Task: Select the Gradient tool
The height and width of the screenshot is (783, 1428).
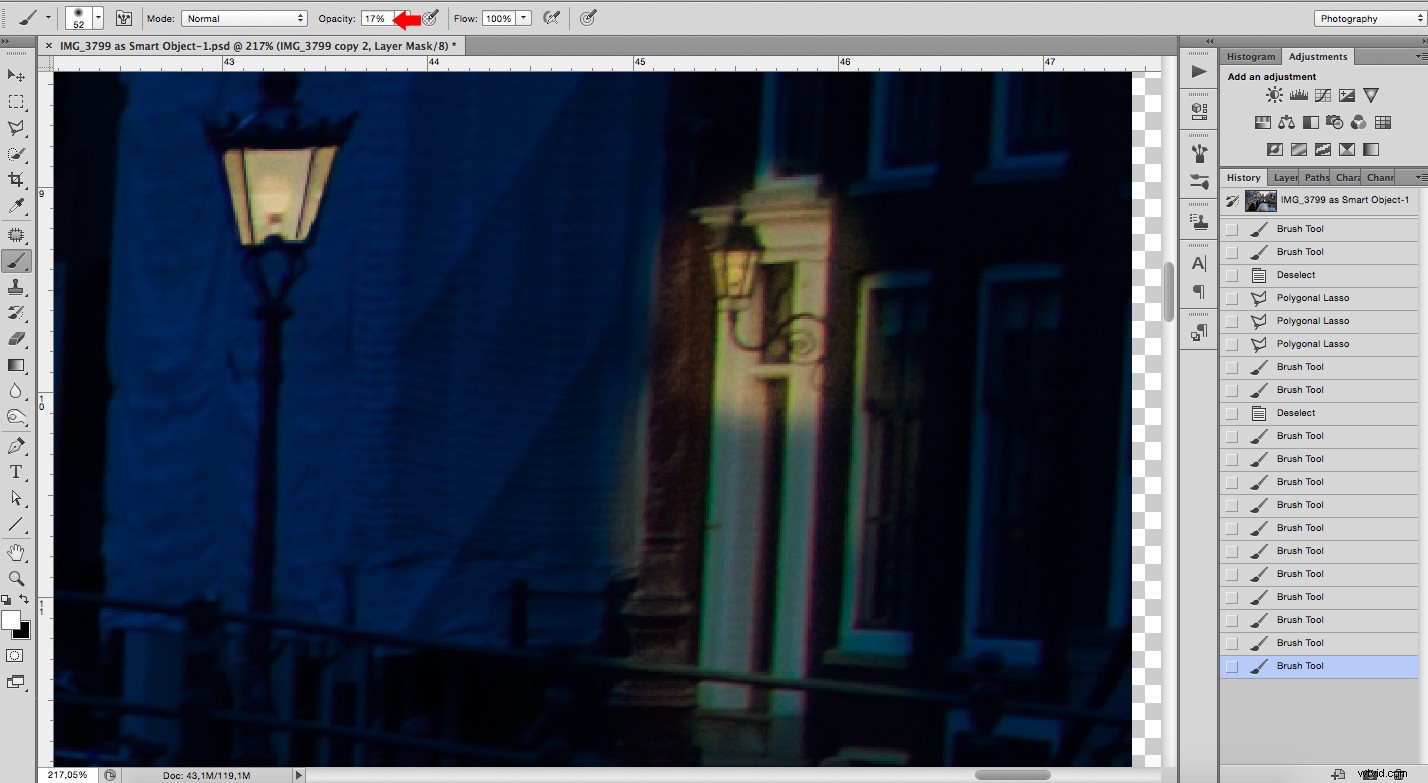Action: [16, 365]
